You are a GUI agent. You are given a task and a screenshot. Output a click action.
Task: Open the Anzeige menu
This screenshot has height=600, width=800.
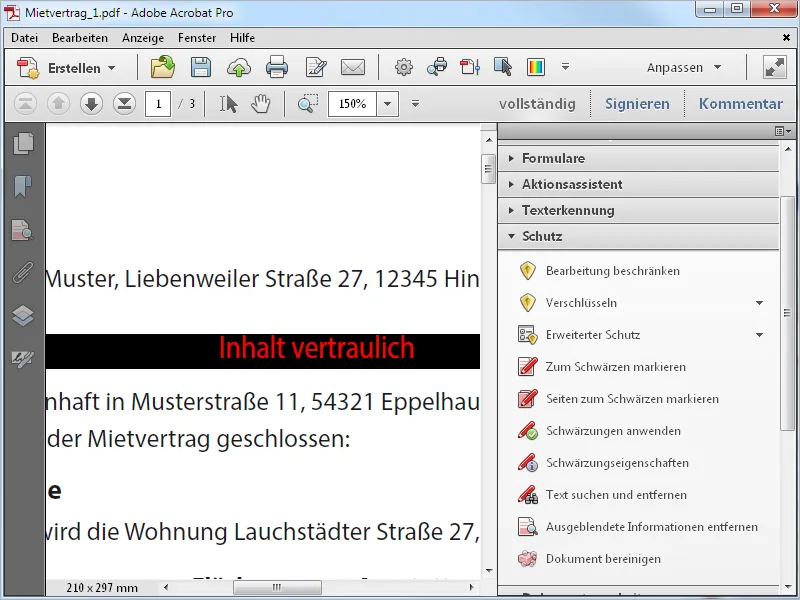[x=143, y=38]
